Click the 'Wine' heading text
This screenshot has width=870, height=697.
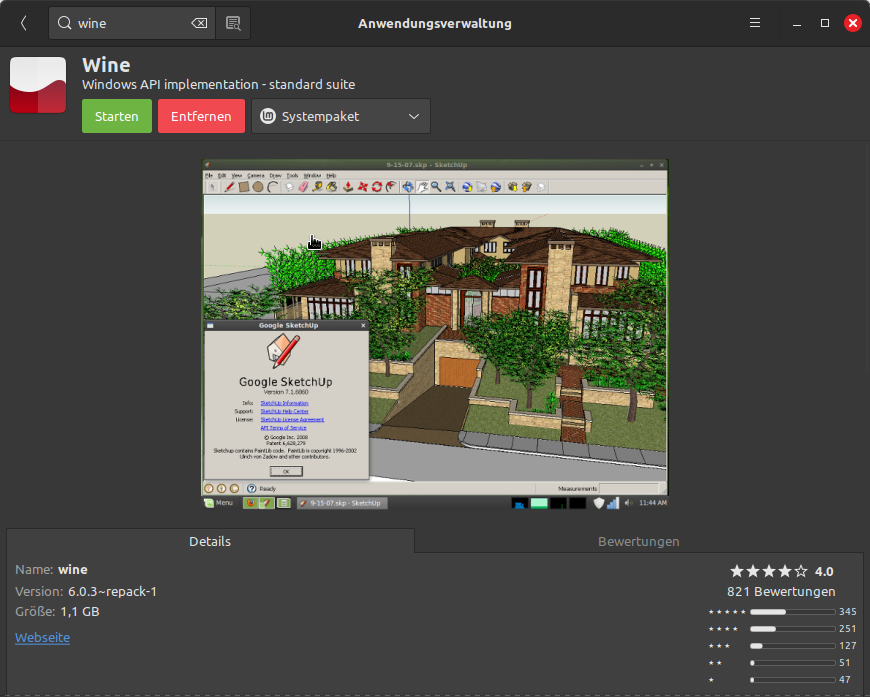107,65
